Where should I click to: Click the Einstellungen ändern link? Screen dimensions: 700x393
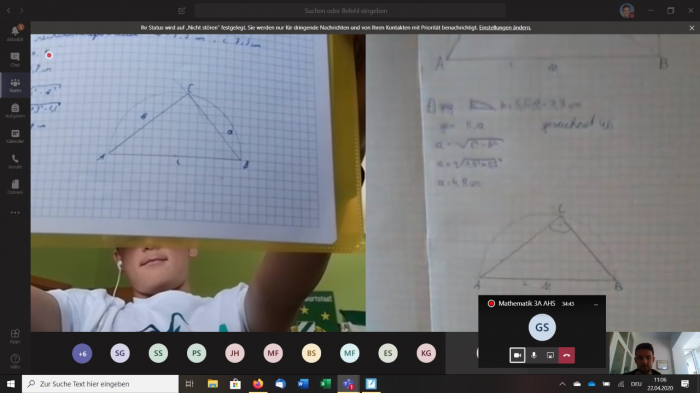pyautogui.click(x=505, y=28)
